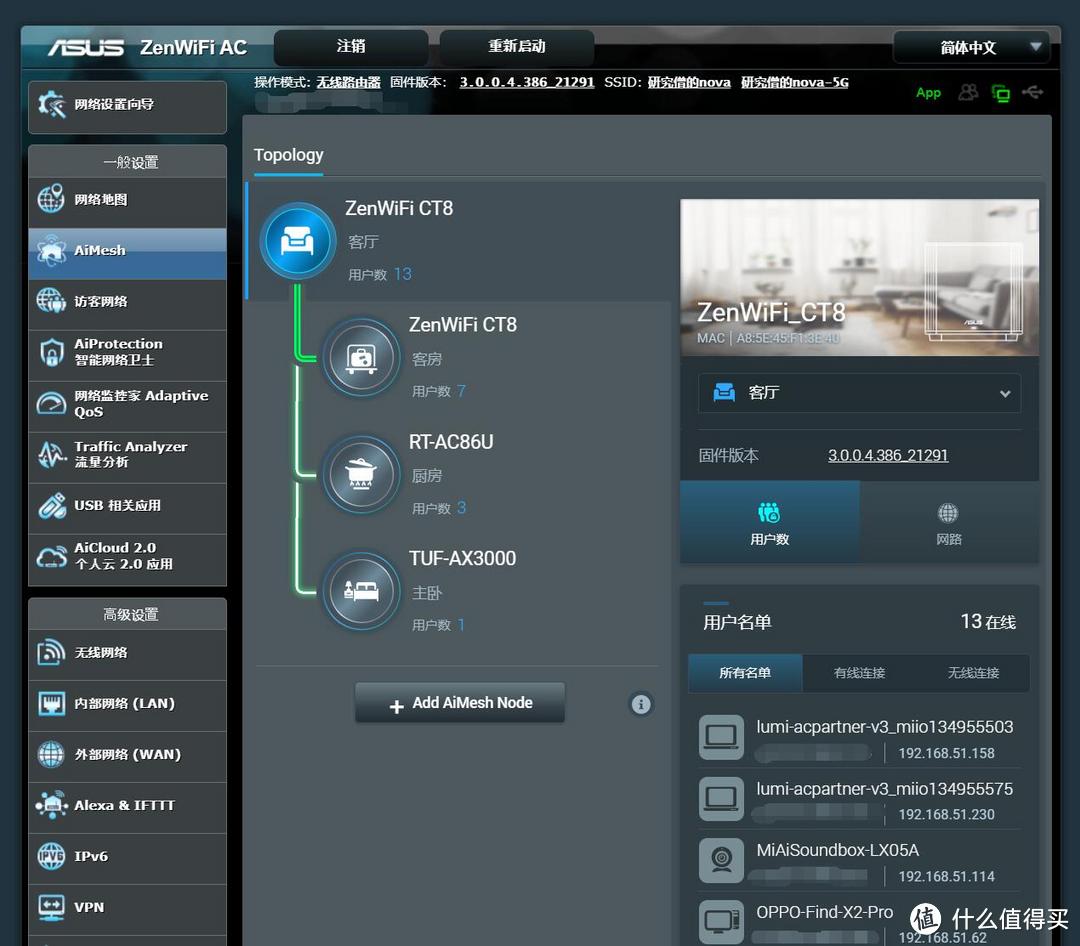Click the 注销 logout button
Screen dimensions: 1080x946
click(351, 47)
